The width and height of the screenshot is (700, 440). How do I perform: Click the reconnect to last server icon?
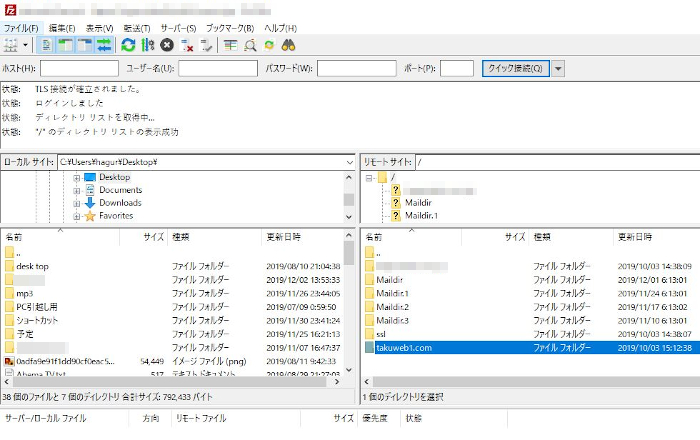tap(206, 45)
